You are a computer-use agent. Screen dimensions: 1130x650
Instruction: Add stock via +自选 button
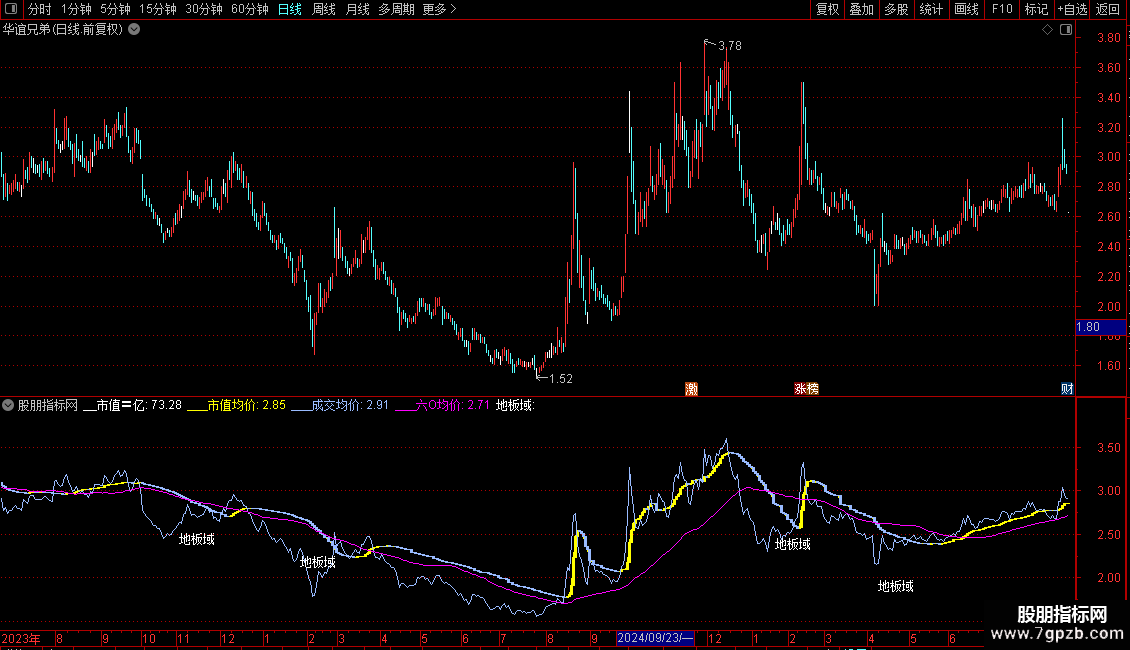pos(1072,9)
